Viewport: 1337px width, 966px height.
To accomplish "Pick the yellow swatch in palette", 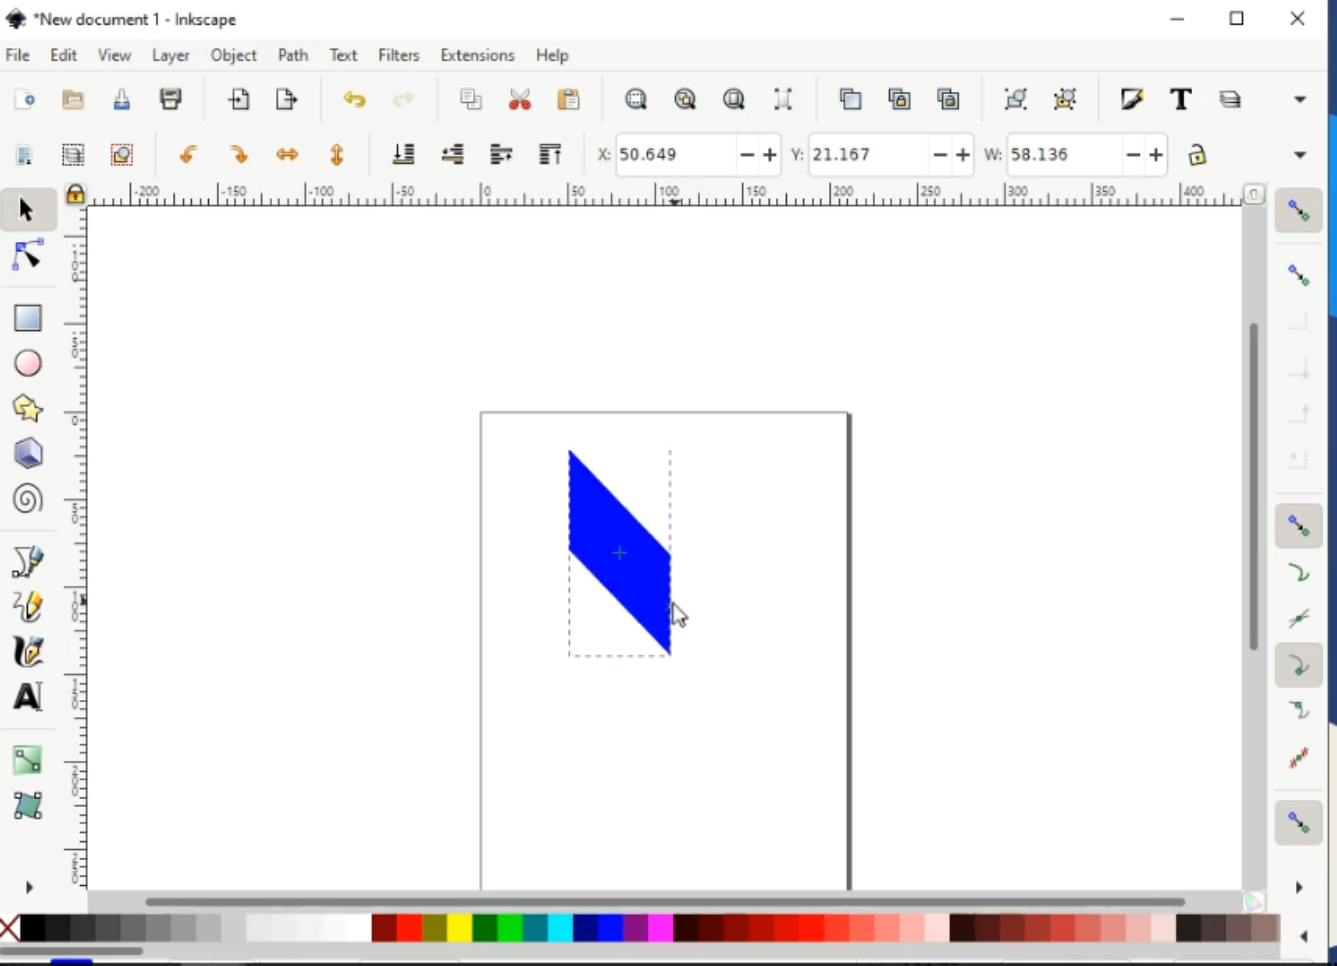I will point(459,929).
